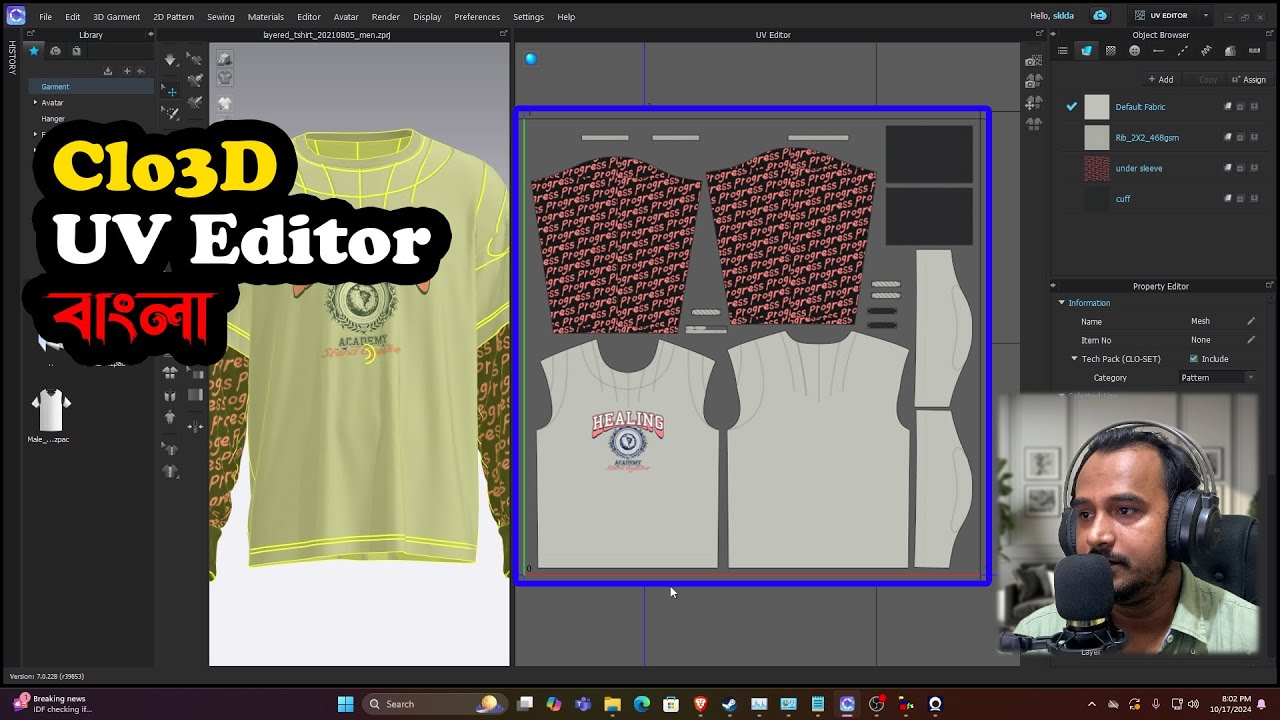Open the Sewing menu
The width and height of the screenshot is (1280, 720).
(x=221, y=17)
